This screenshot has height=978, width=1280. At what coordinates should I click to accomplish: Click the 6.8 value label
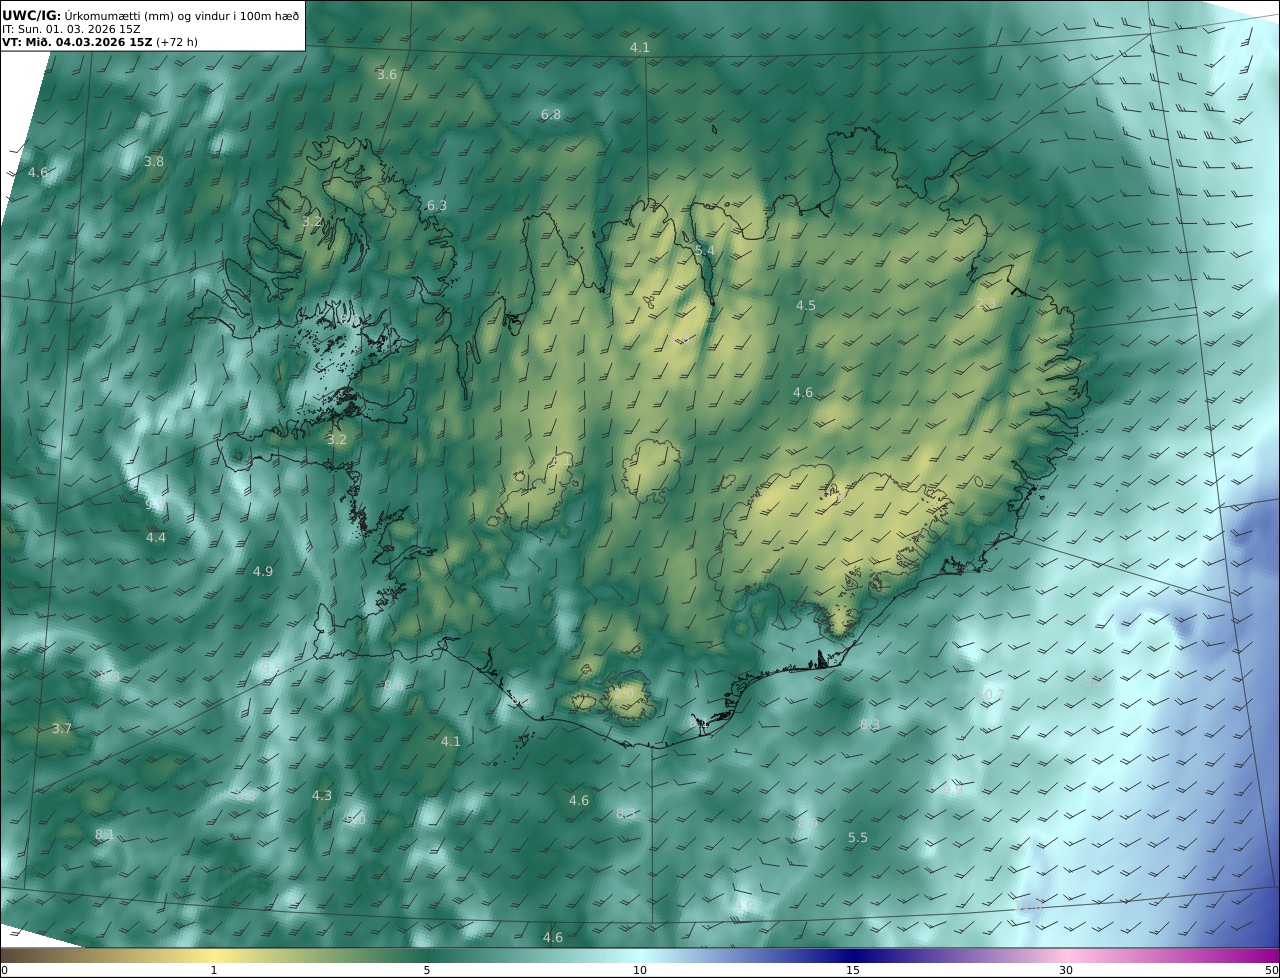click(551, 115)
